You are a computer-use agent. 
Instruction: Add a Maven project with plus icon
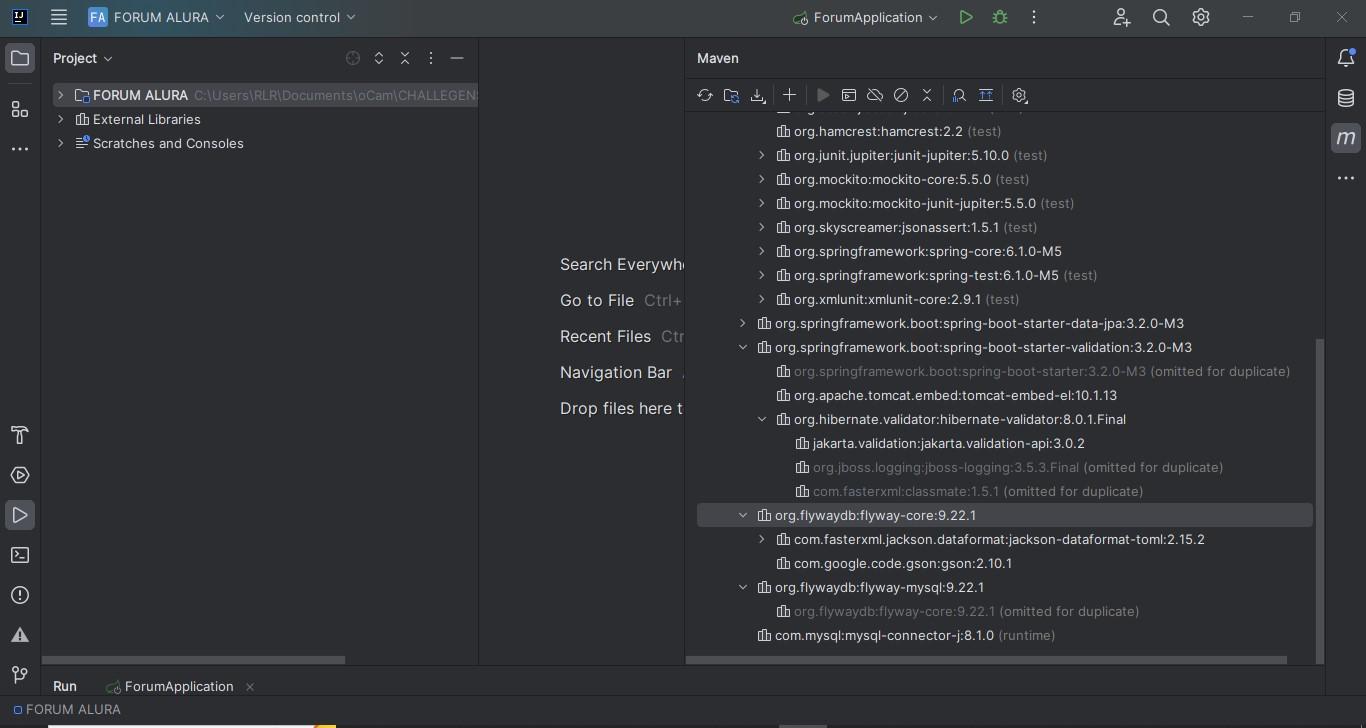coord(789,95)
